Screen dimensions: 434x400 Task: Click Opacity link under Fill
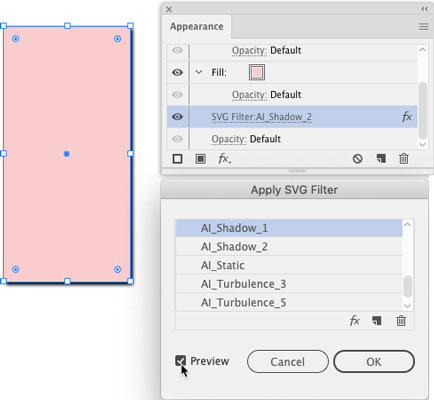(x=249, y=95)
